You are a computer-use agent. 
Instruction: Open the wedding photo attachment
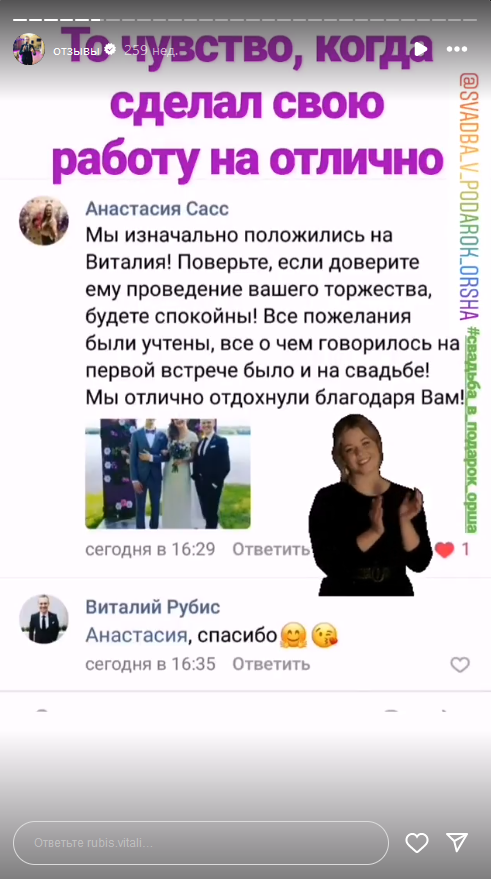(168, 474)
